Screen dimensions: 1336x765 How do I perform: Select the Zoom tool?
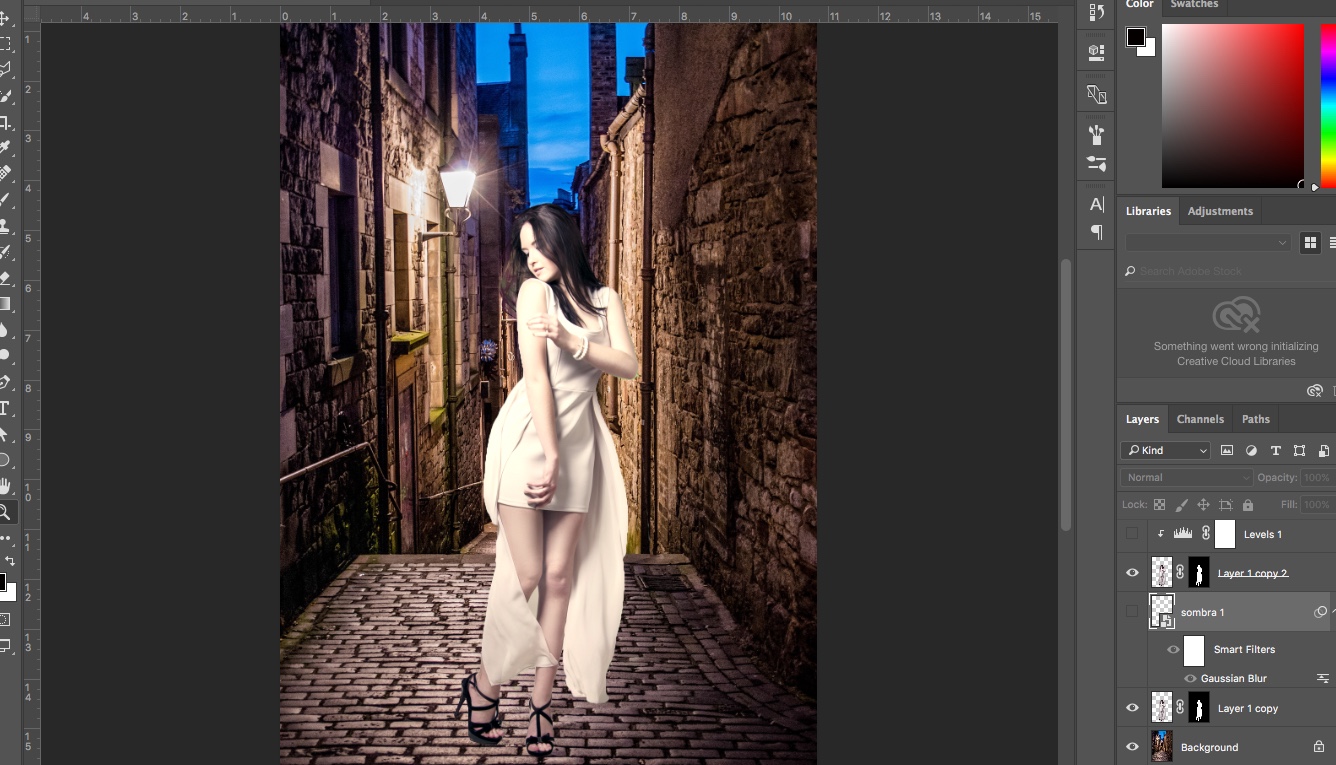[4, 512]
